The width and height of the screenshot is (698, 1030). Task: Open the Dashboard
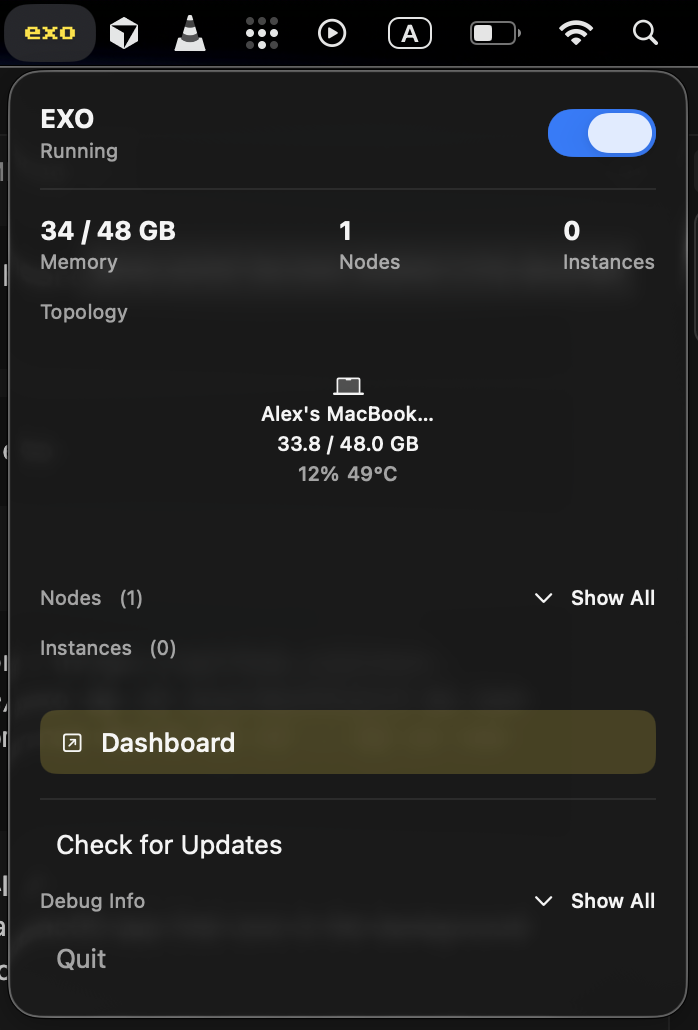347,742
